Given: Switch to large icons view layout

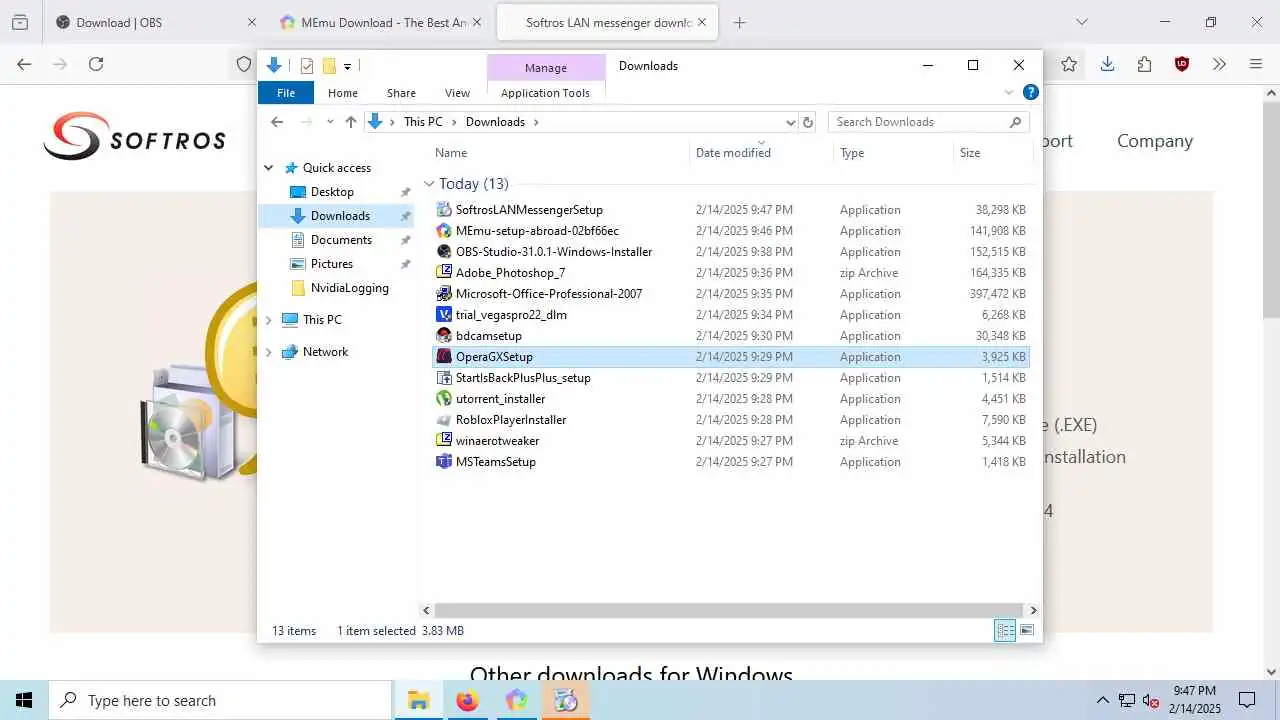Looking at the screenshot, I should click(x=1026, y=630).
